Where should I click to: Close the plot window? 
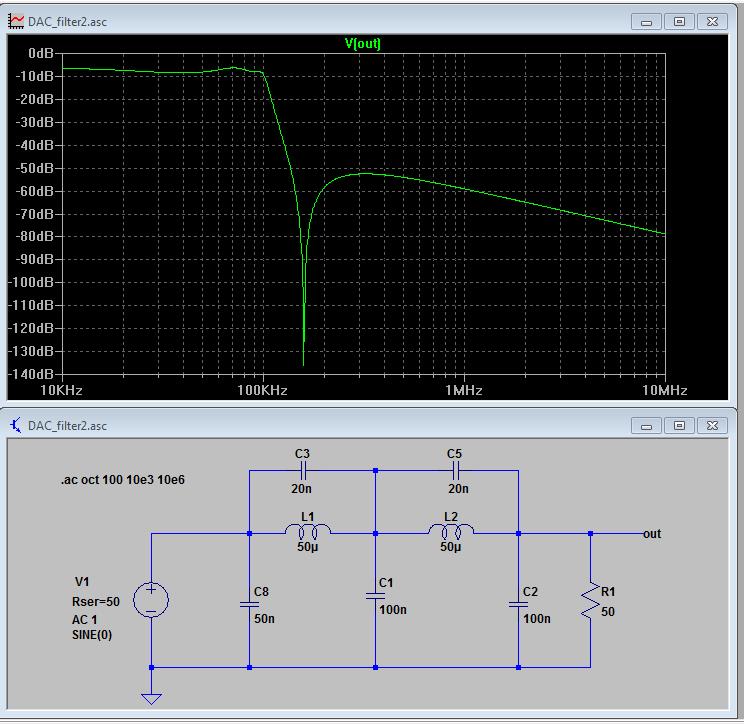(x=711, y=21)
